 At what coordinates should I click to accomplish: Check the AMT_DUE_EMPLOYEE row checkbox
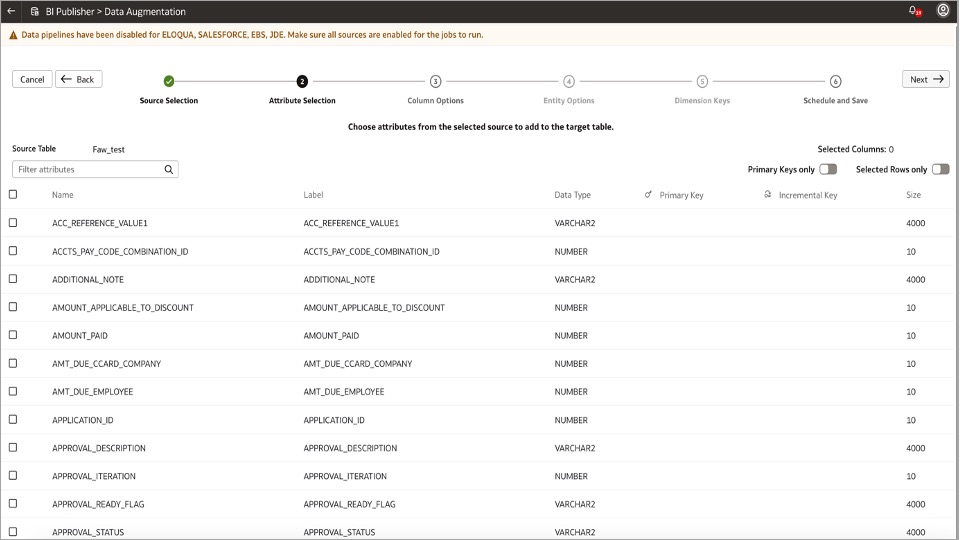[13, 391]
